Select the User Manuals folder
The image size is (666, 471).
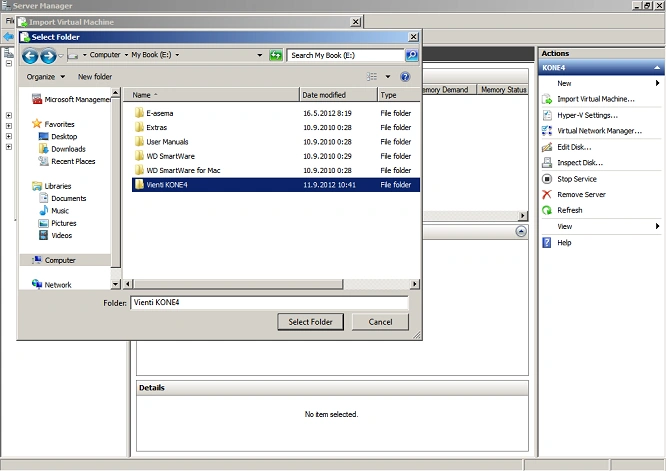click(x=276, y=142)
